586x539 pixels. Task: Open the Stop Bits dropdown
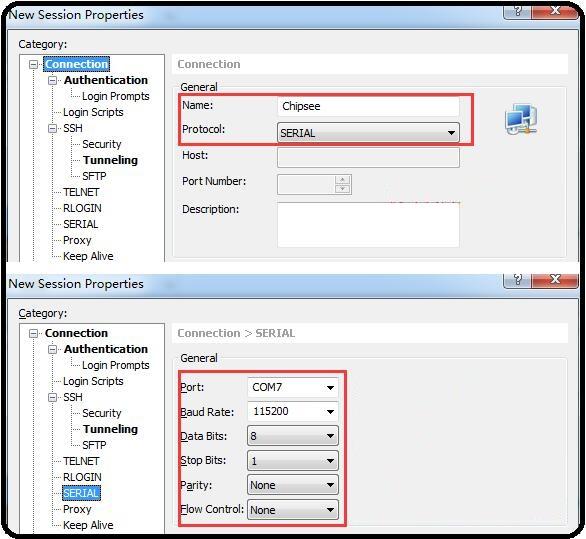tap(293, 461)
